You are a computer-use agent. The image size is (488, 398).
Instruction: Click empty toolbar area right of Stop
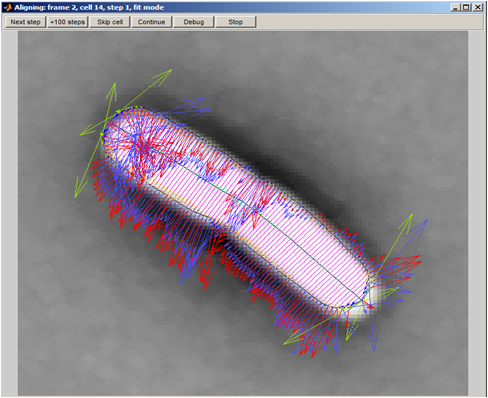368,22
